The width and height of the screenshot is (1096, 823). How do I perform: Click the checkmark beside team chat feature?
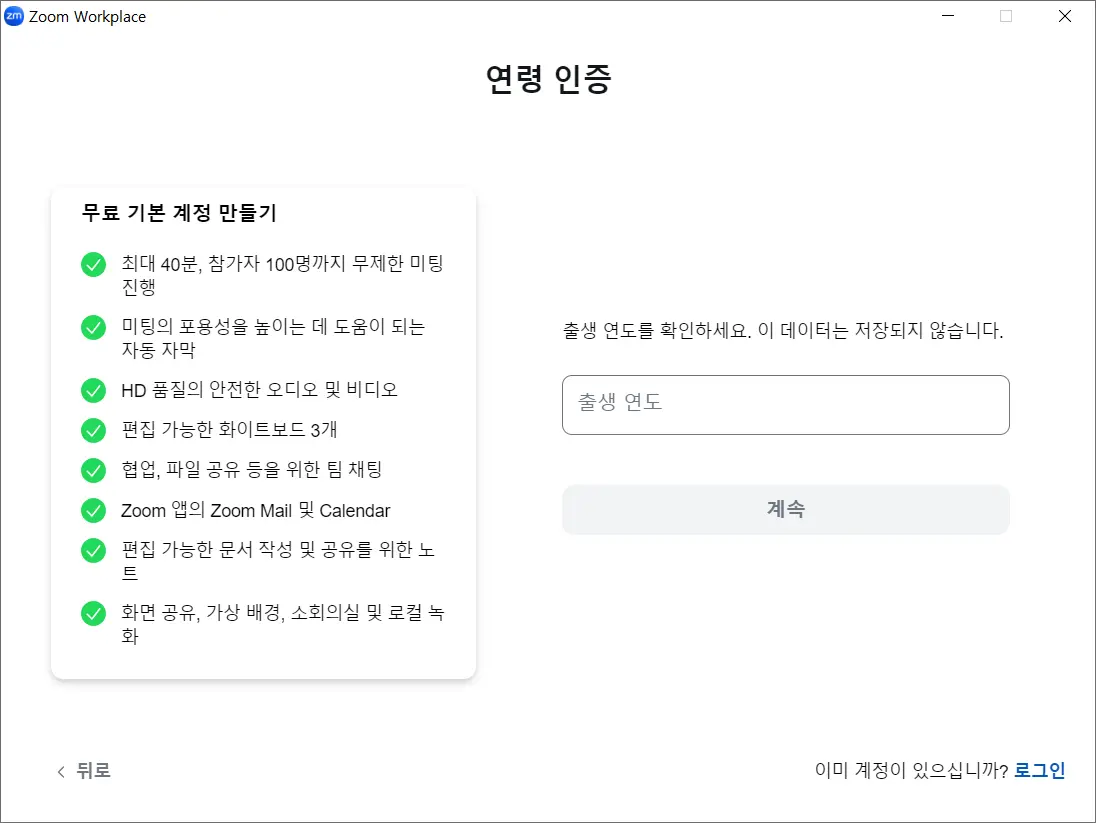(93, 470)
